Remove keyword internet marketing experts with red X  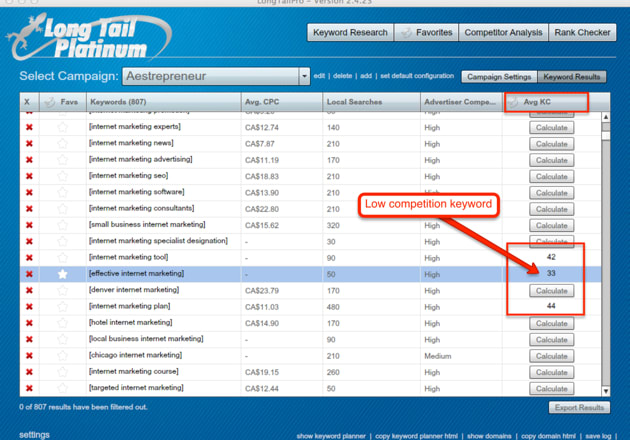[x=29, y=127]
